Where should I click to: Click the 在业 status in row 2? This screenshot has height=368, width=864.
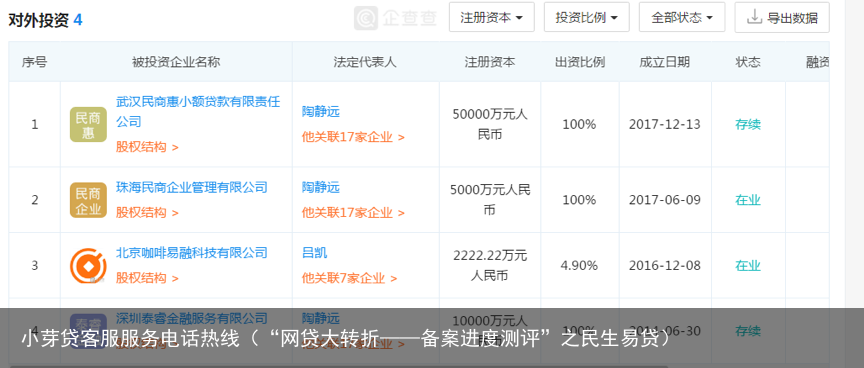(748, 200)
